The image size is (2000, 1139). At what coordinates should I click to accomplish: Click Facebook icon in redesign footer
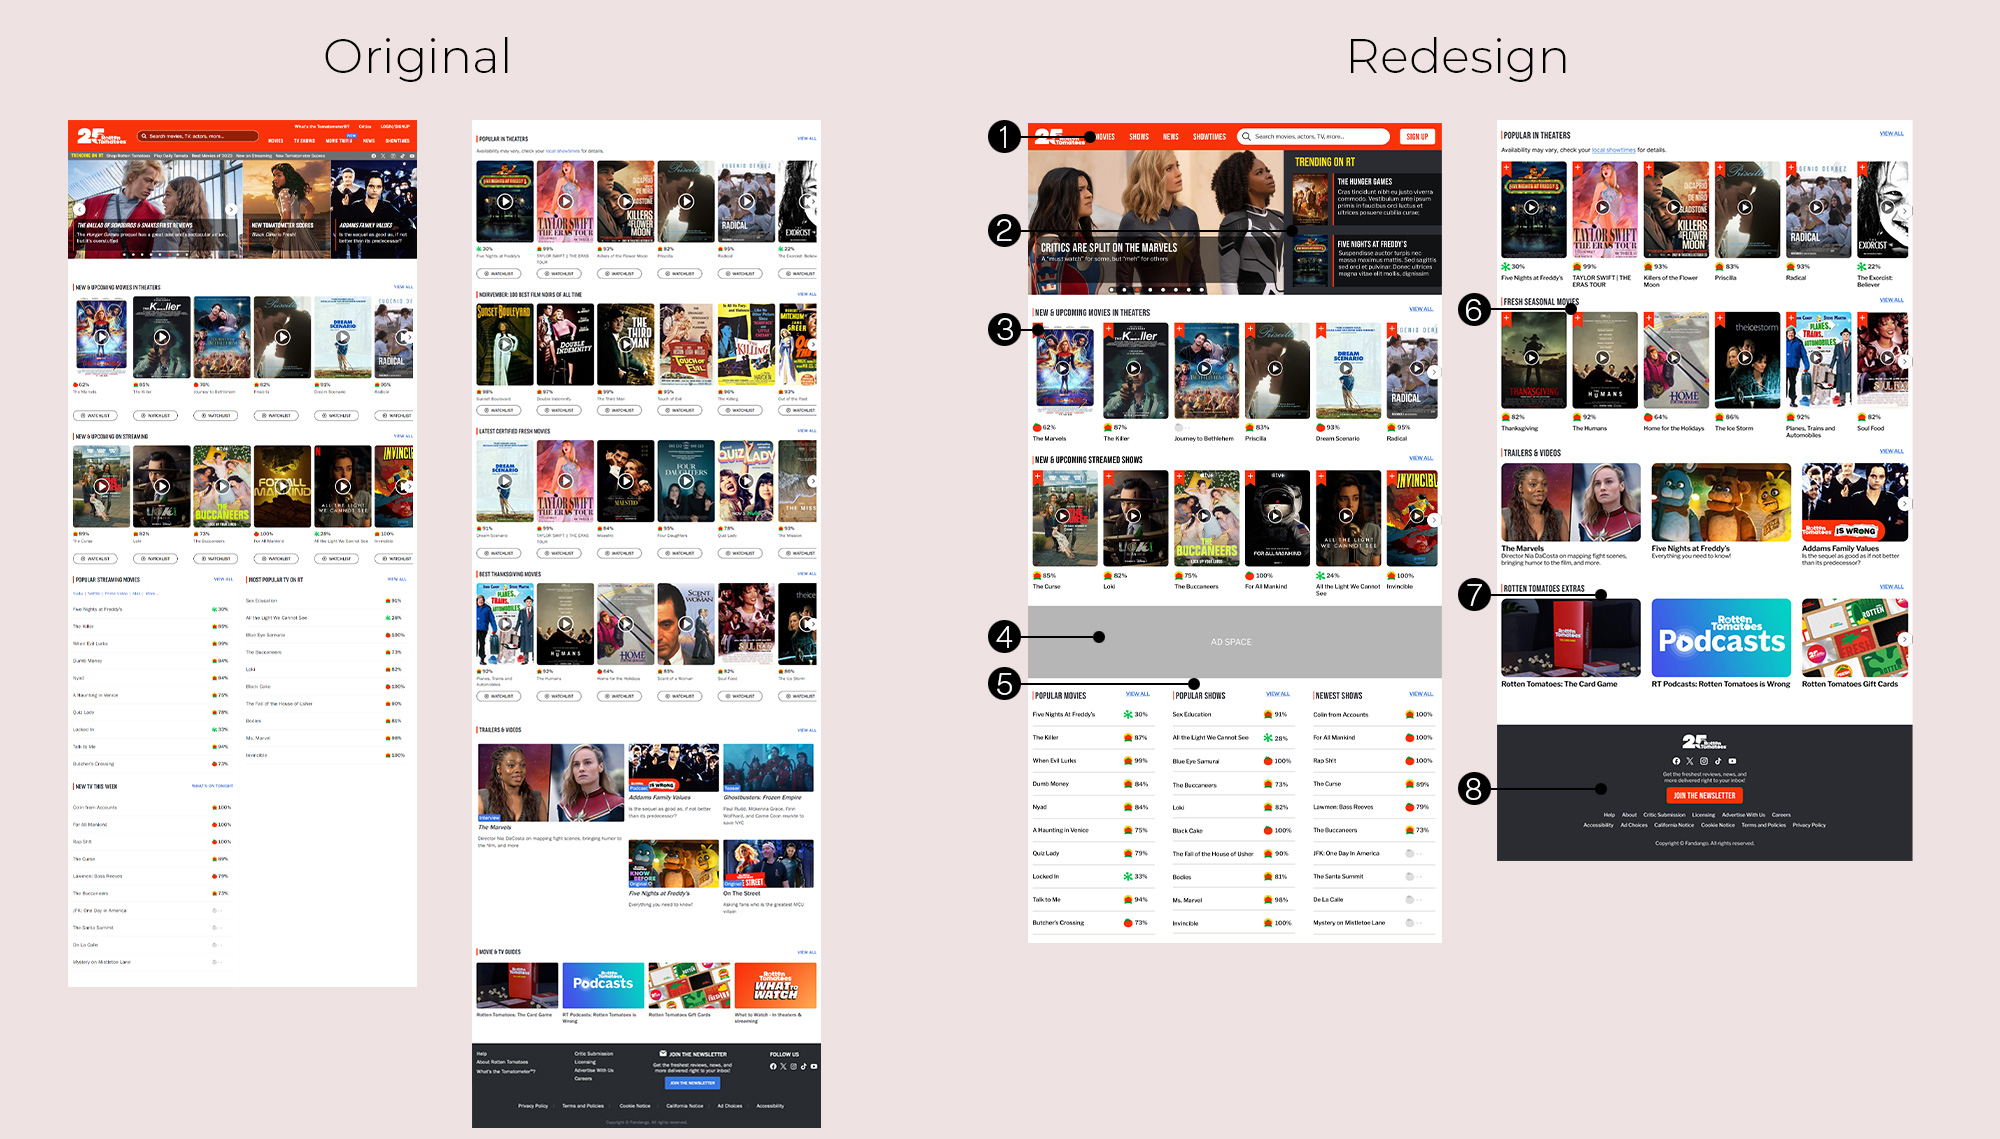1676,761
